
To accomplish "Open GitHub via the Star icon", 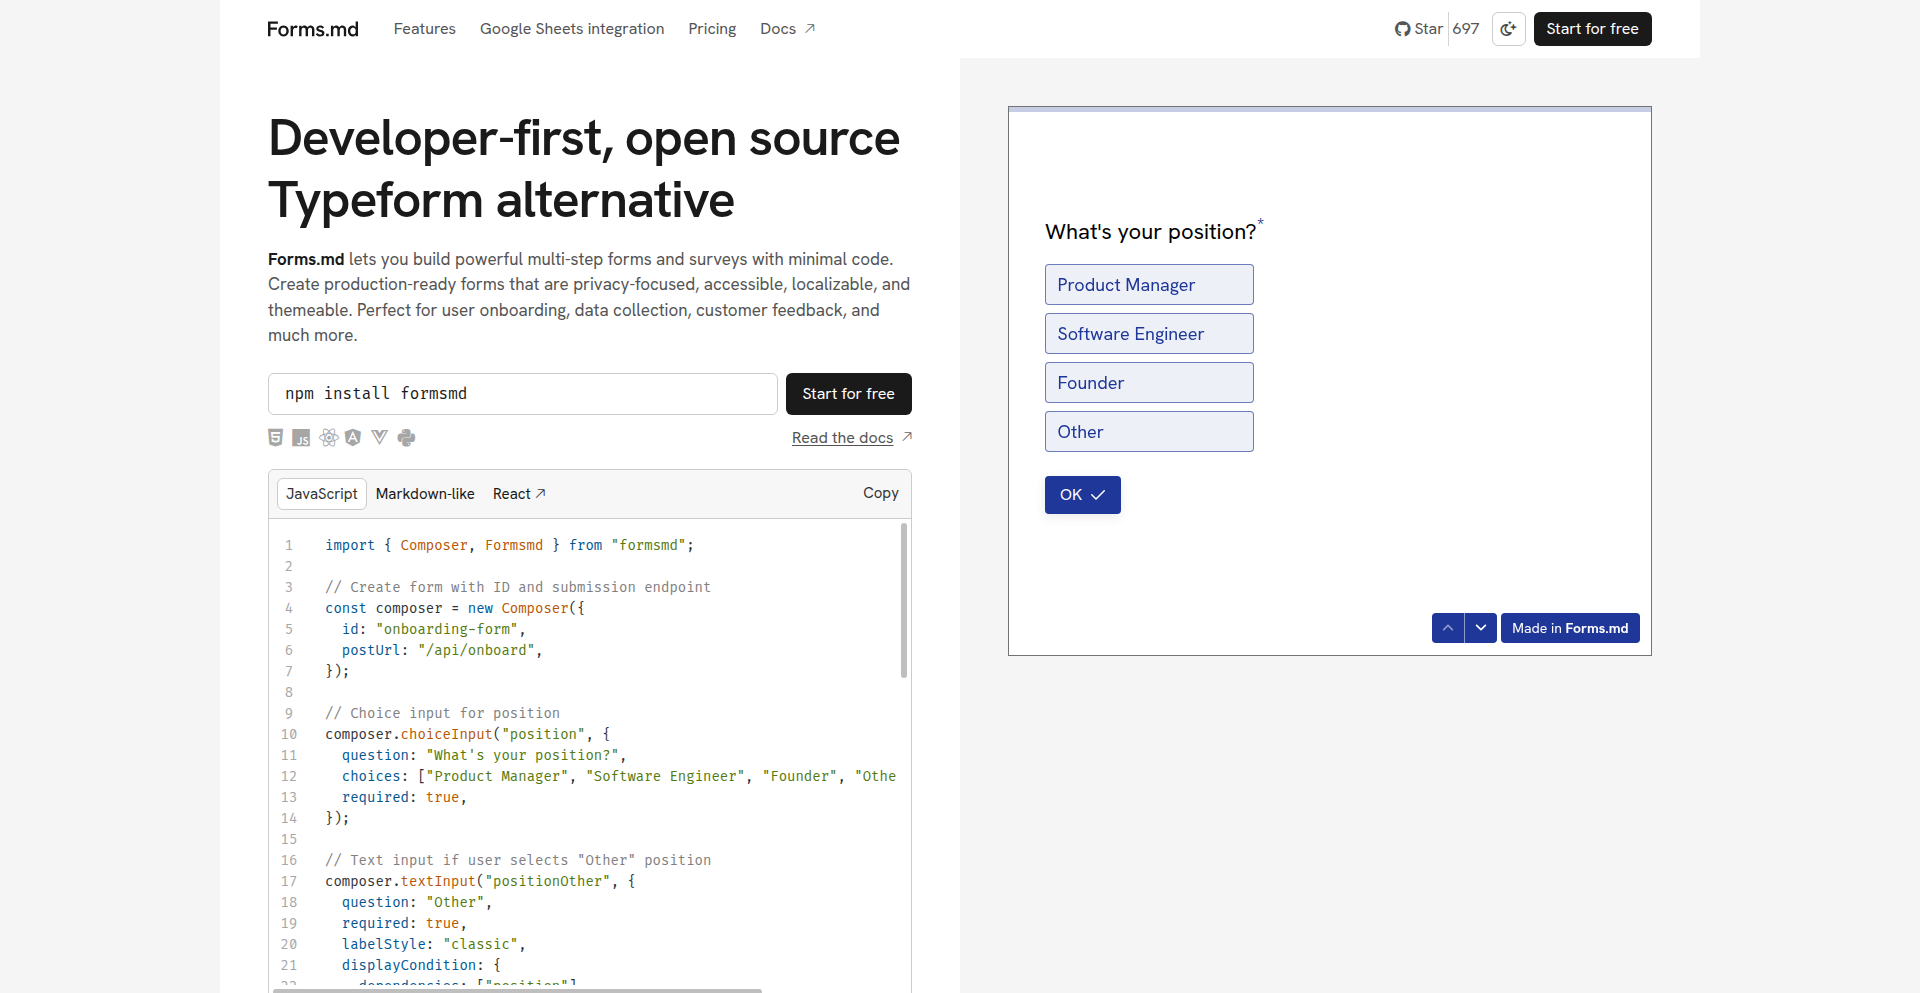I will point(1419,29).
